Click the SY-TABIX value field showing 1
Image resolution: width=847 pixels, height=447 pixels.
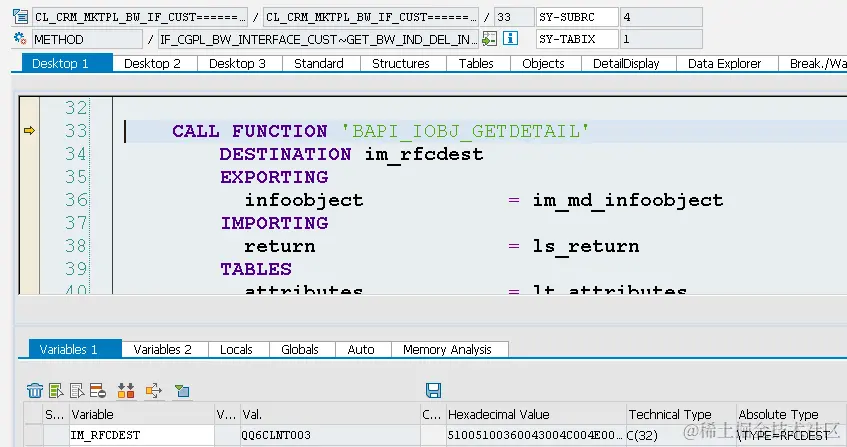tap(661, 39)
